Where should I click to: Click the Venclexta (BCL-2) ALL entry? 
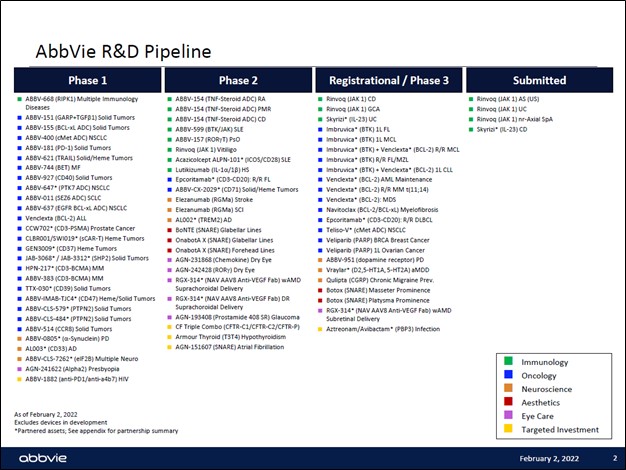coord(64,217)
